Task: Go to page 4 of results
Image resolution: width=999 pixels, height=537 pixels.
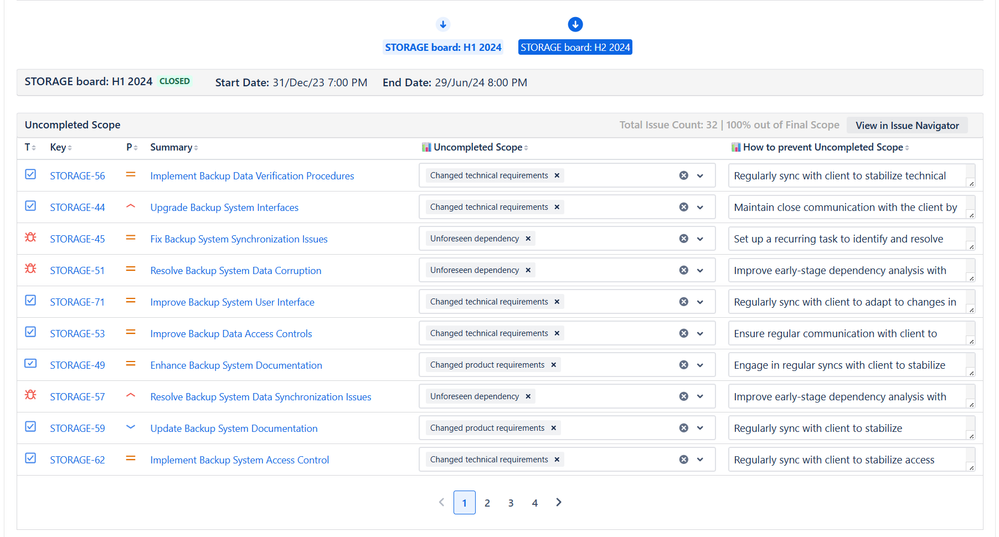Action: 535,503
